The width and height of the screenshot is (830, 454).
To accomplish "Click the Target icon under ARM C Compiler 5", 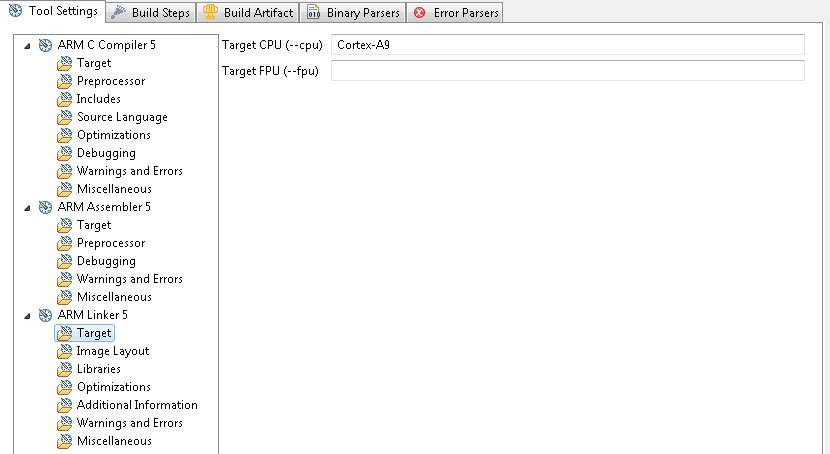I will point(65,63).
